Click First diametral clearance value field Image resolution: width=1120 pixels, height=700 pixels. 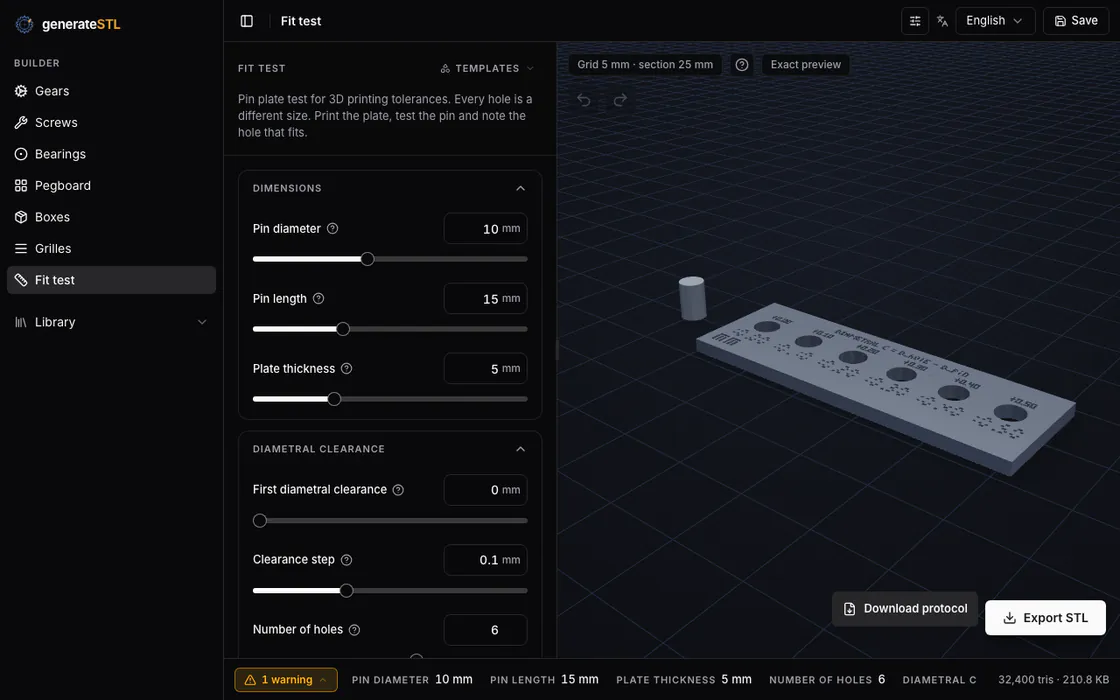click(x=486, y=490)
